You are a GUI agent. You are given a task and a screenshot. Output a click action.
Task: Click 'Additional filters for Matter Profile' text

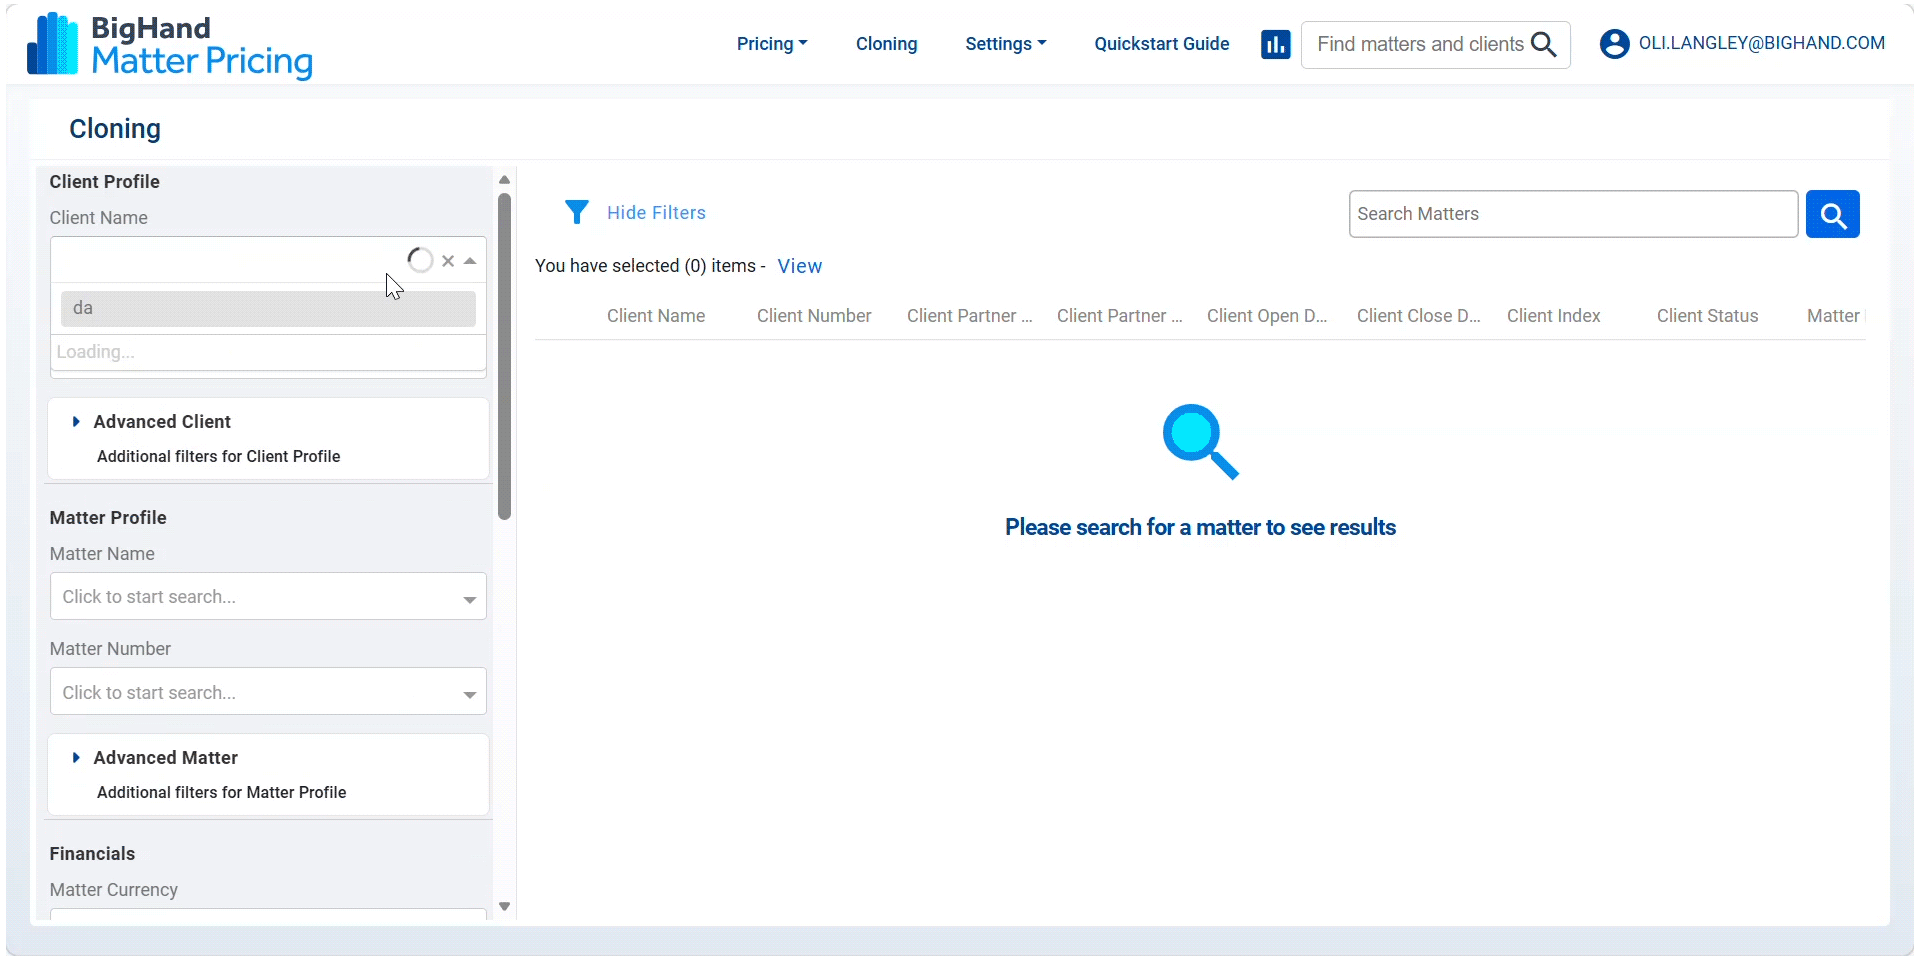coord(221,792)
